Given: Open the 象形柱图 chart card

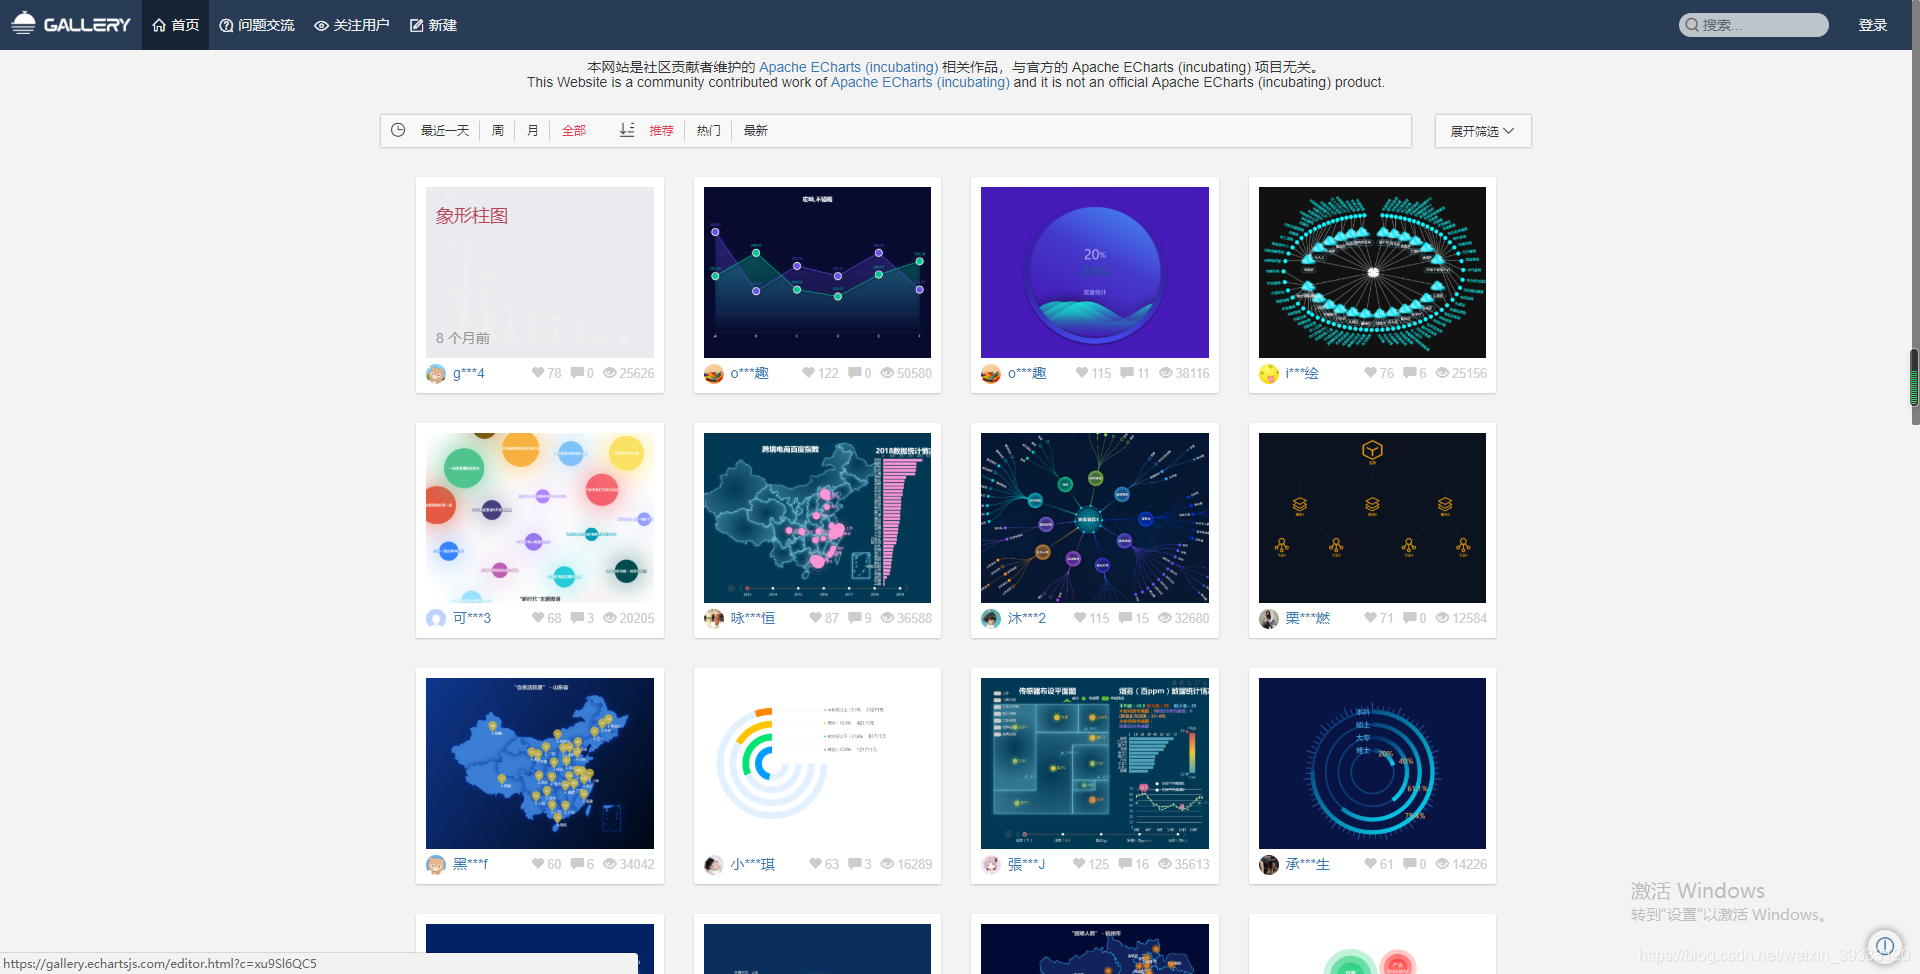Looking at the screenshot, I should click(540, 272).
